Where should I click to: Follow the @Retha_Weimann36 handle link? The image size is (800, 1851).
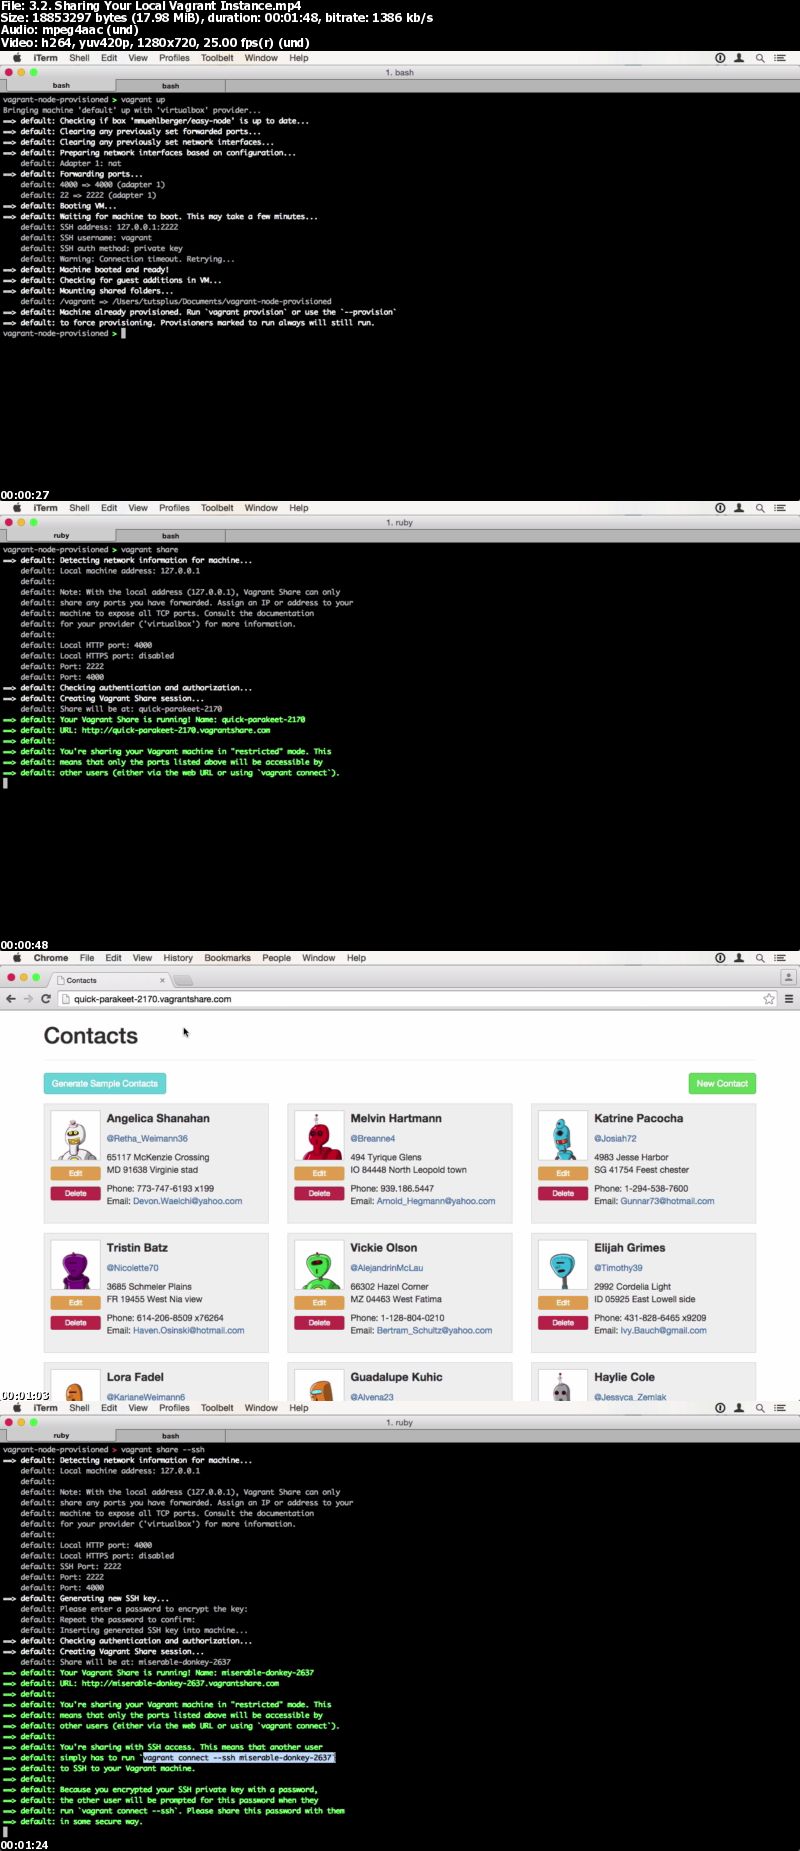147,1138
